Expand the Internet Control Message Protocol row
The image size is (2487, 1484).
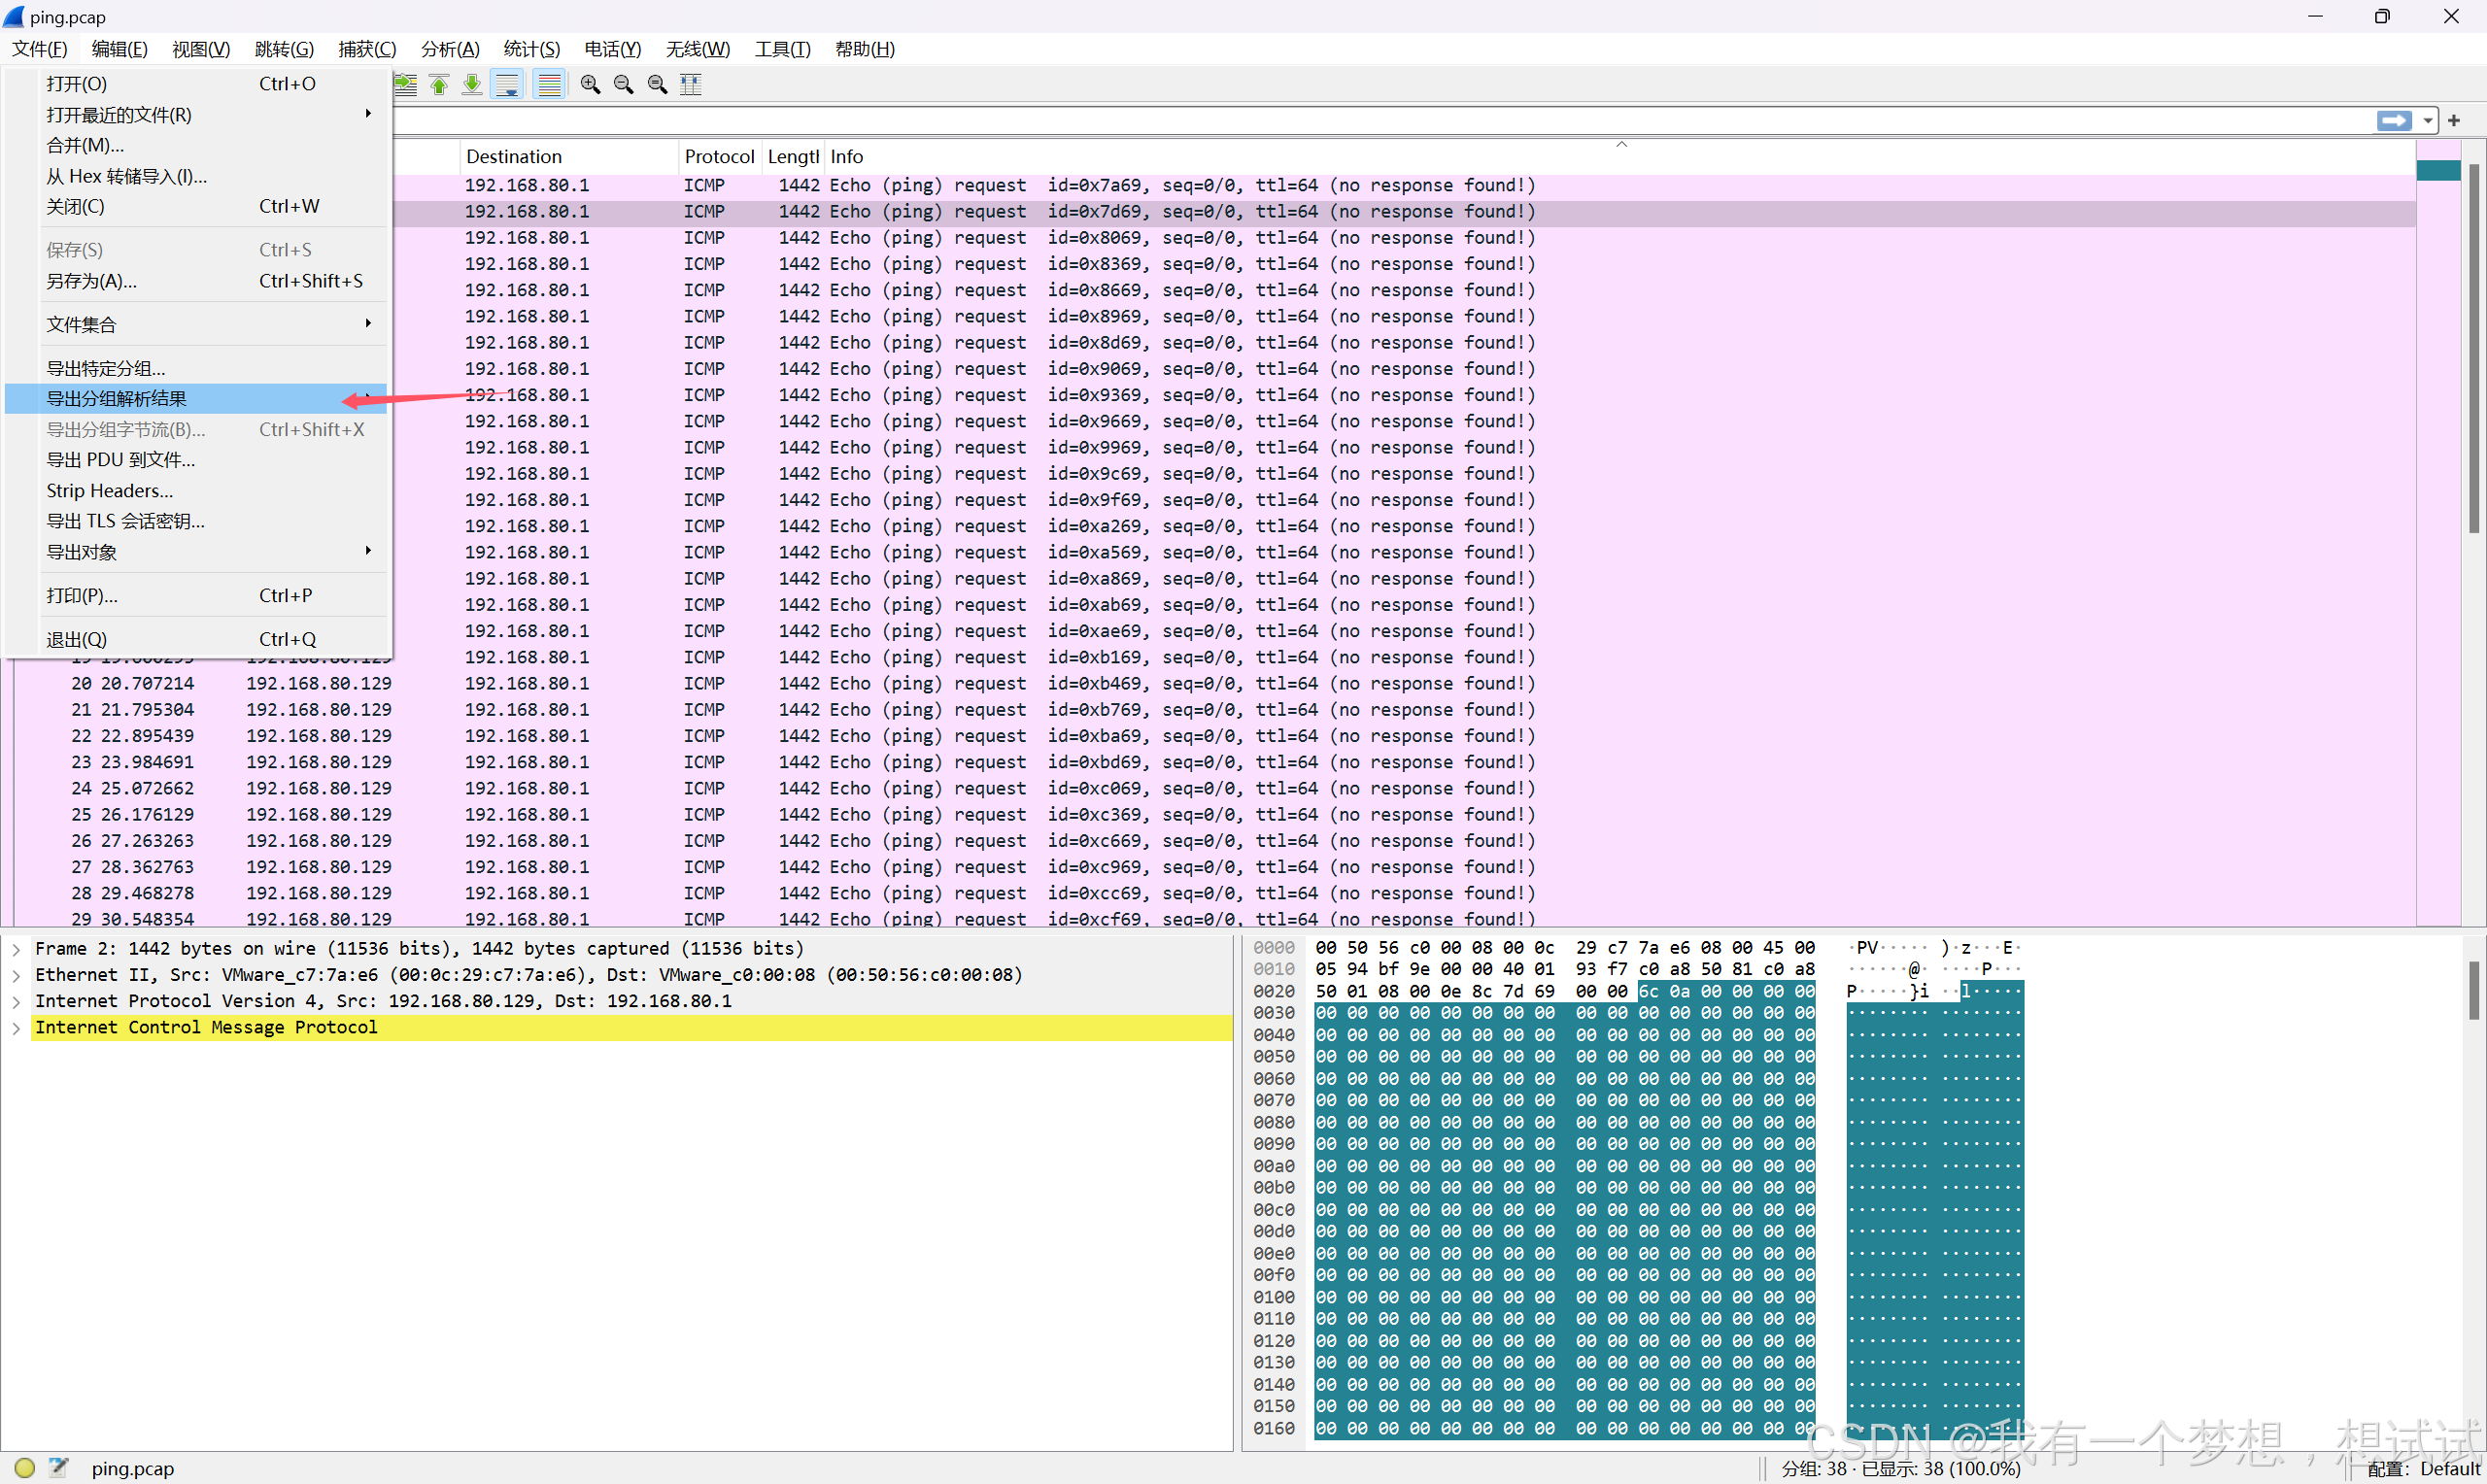(x=16, y=1027)
